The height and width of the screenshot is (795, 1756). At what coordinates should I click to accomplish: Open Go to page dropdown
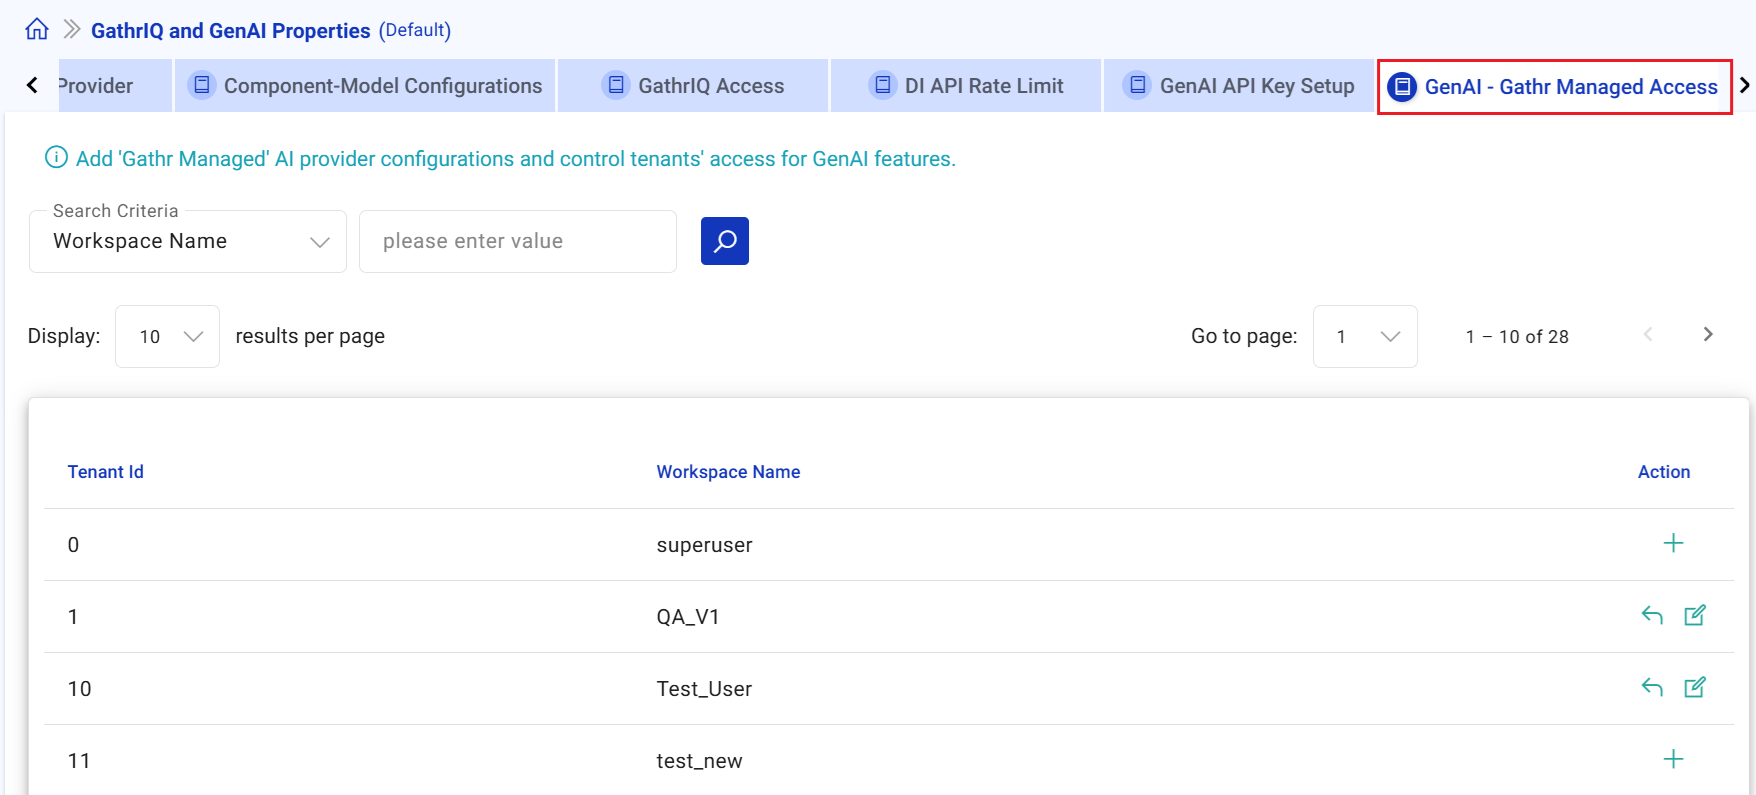coord(1364,337)
